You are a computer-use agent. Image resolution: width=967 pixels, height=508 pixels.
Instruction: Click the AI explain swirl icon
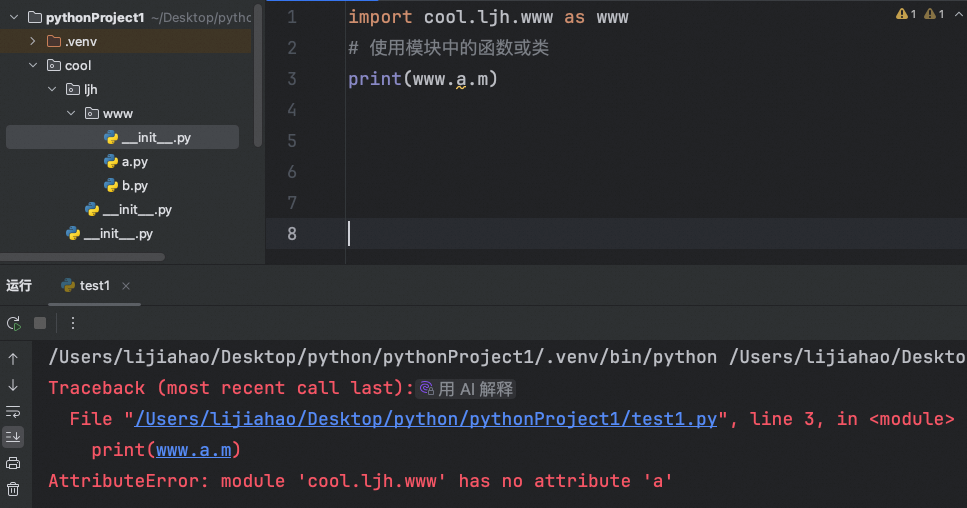[x=426, y=388]
